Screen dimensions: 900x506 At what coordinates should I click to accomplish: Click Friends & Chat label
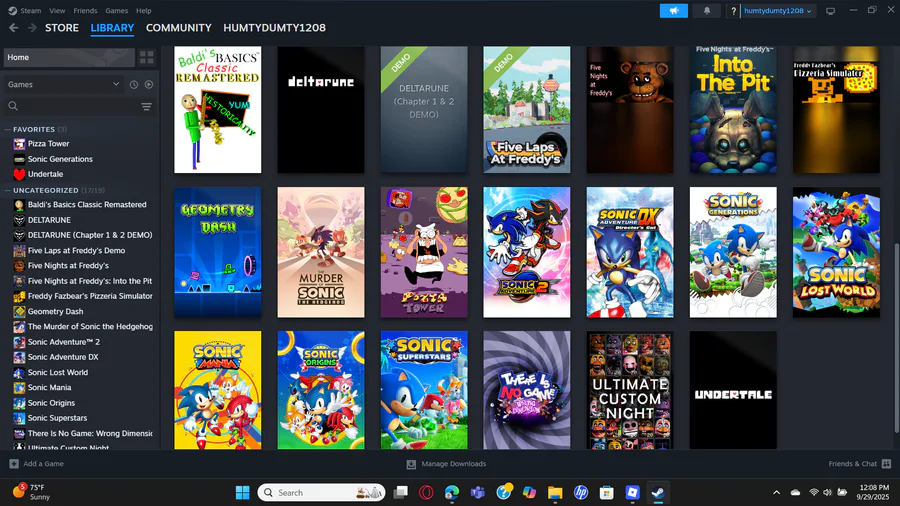coord(852,464)
